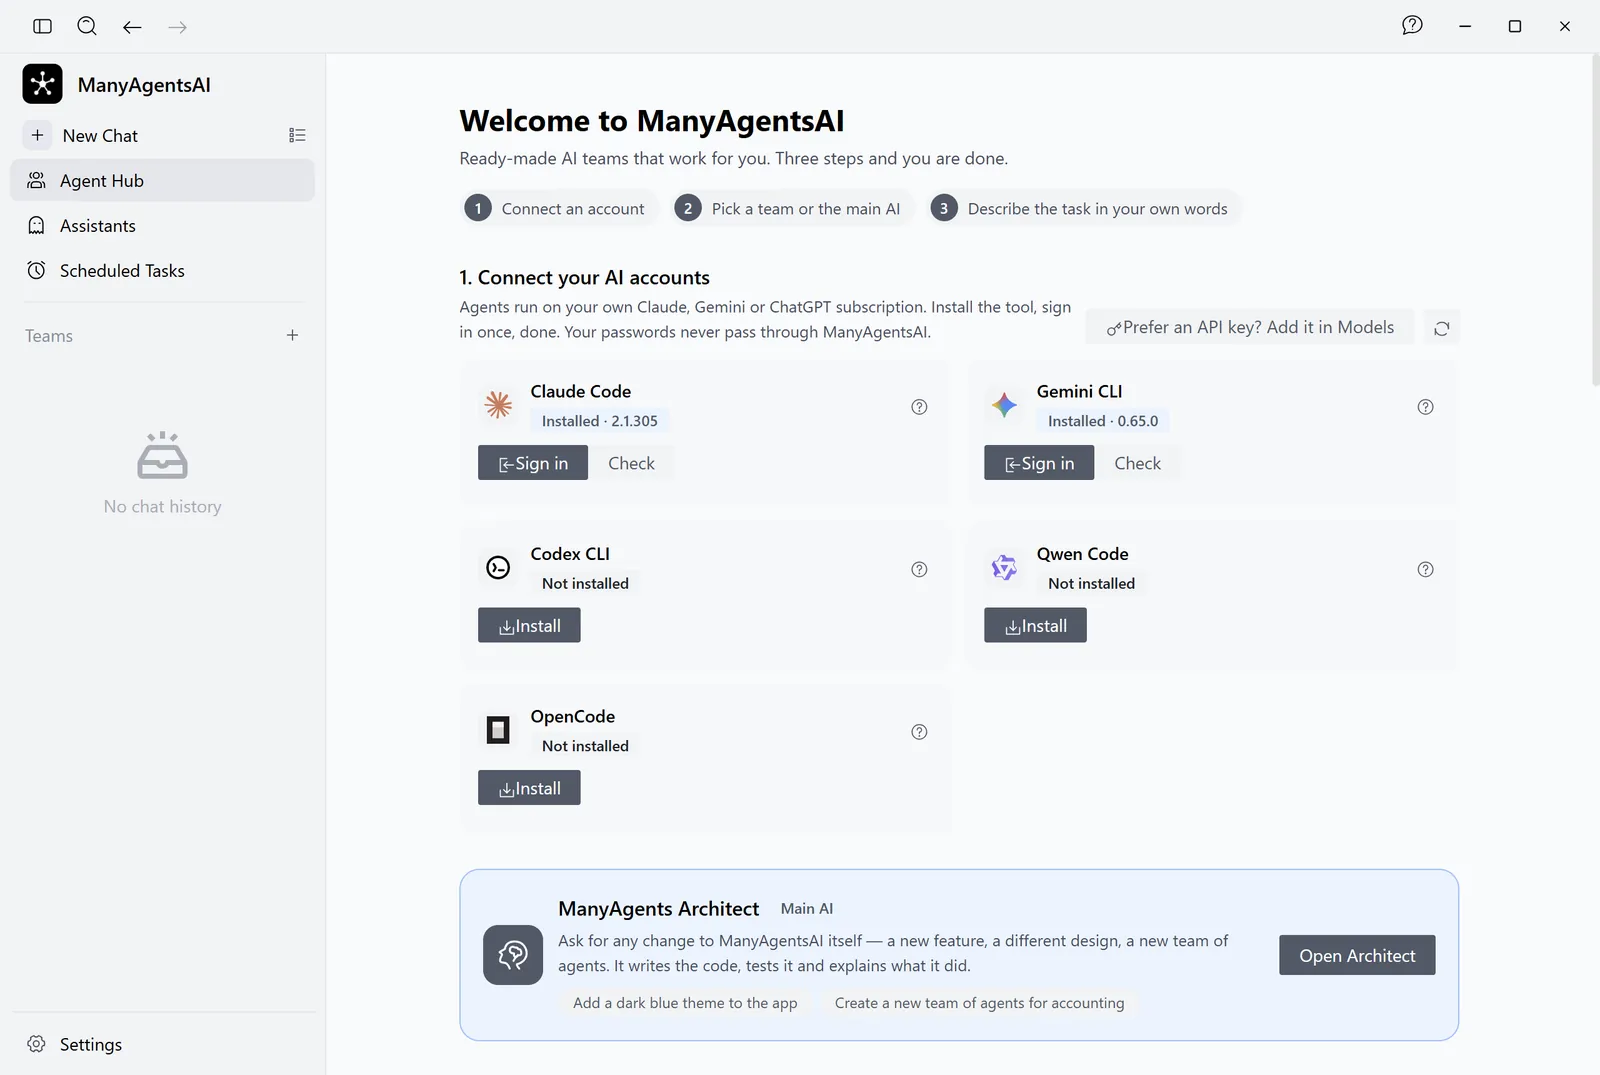The height and width of the screenshot is (1075, 1600).
Task: Go to Assistants section
Action: point(162,226)
